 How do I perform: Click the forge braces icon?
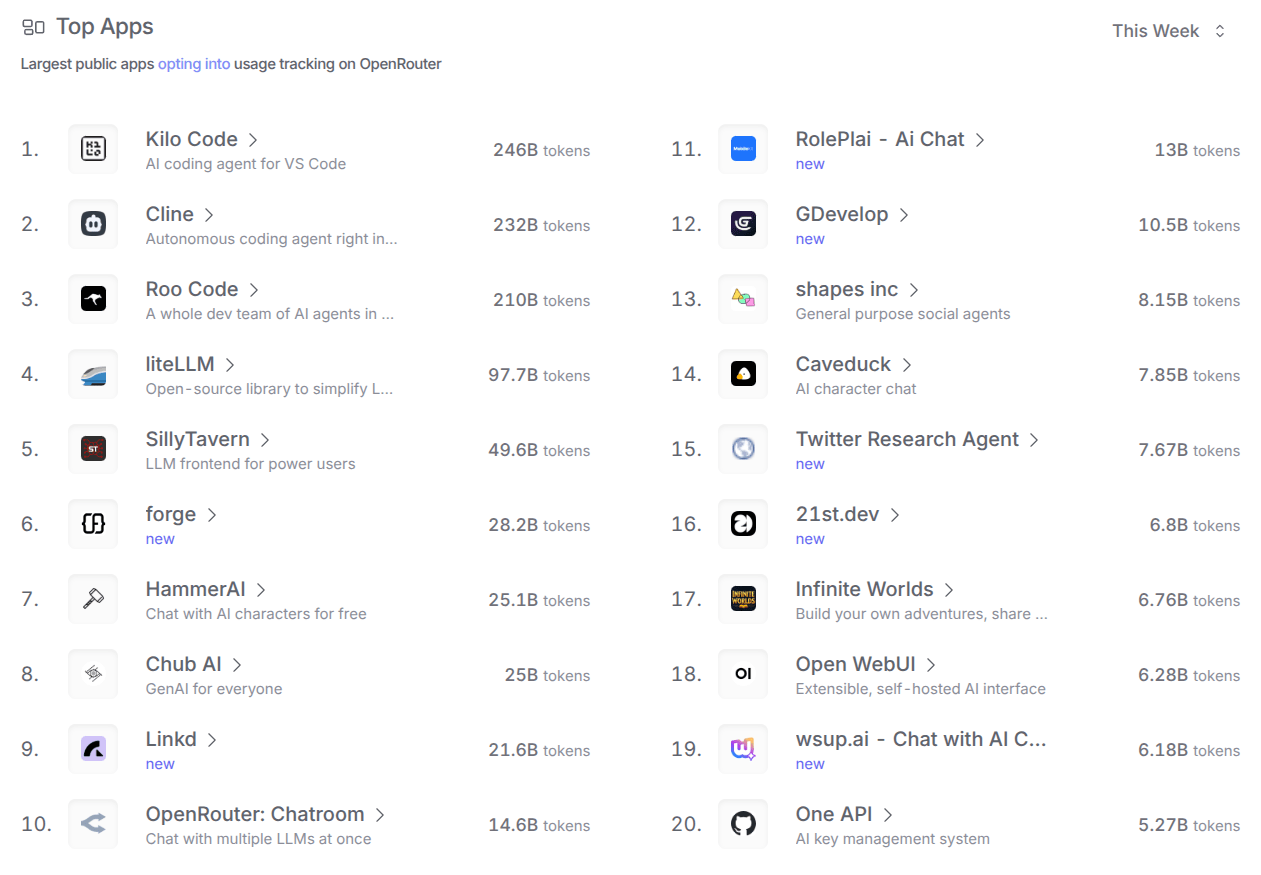tap(93, 524)
